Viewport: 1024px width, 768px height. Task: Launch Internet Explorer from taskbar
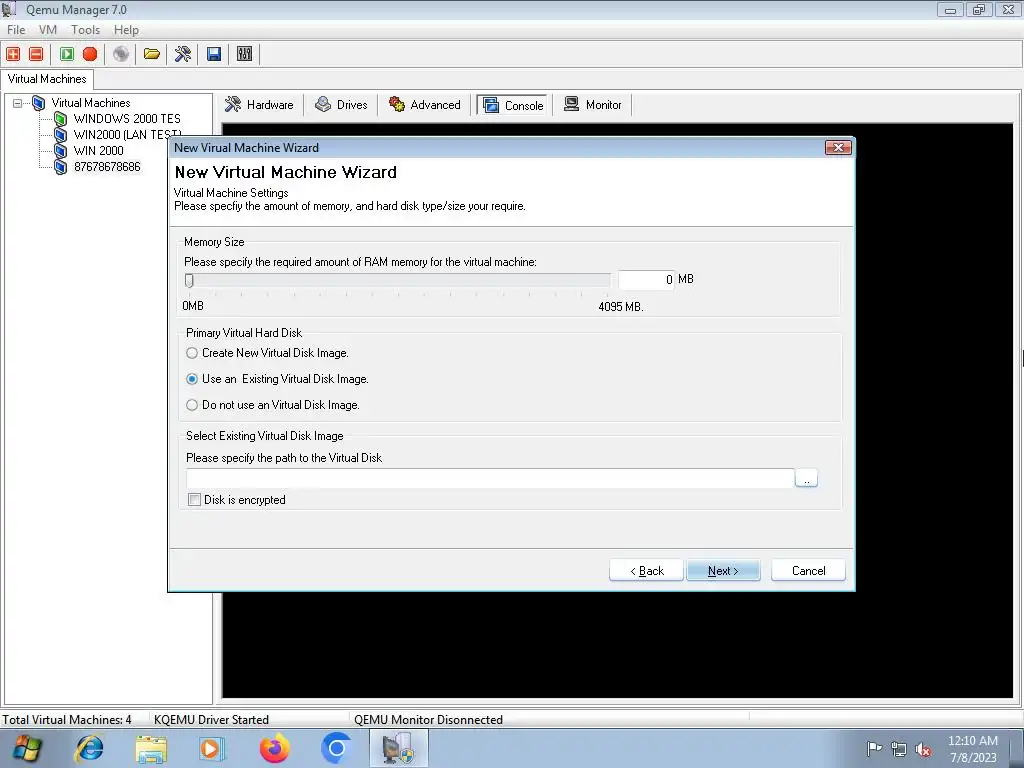click(x=89, y=749)
